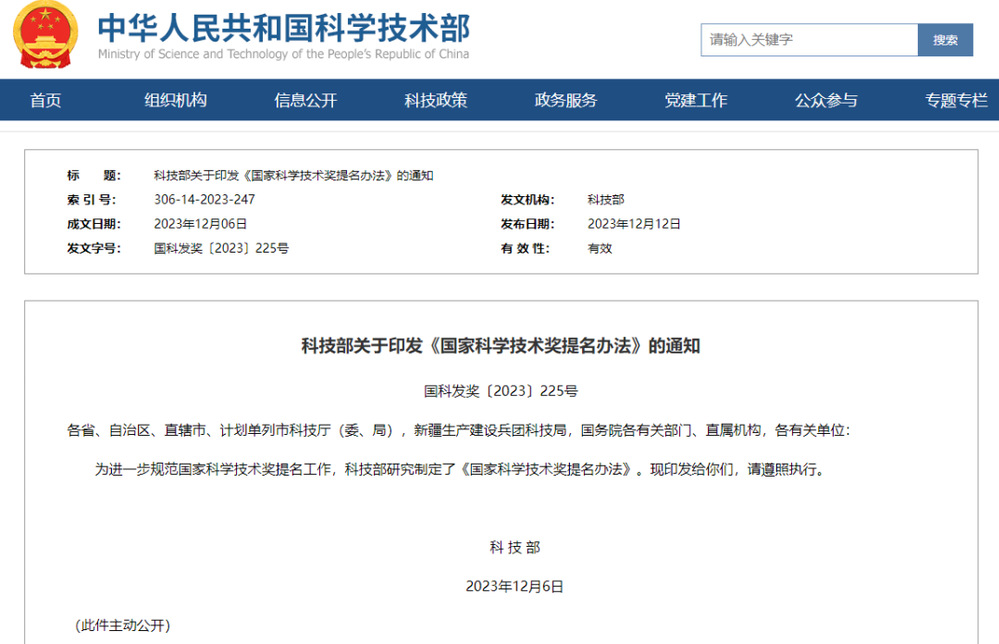Click the 成文日期 value 2023年12月06日
The image size is (999, 644).
(x=201, y=224)
